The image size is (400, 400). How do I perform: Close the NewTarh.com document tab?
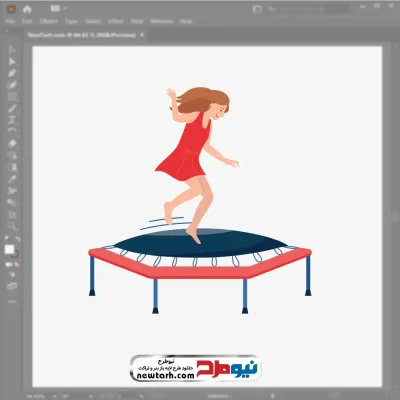pyautogui.click(x=142, y=35)
